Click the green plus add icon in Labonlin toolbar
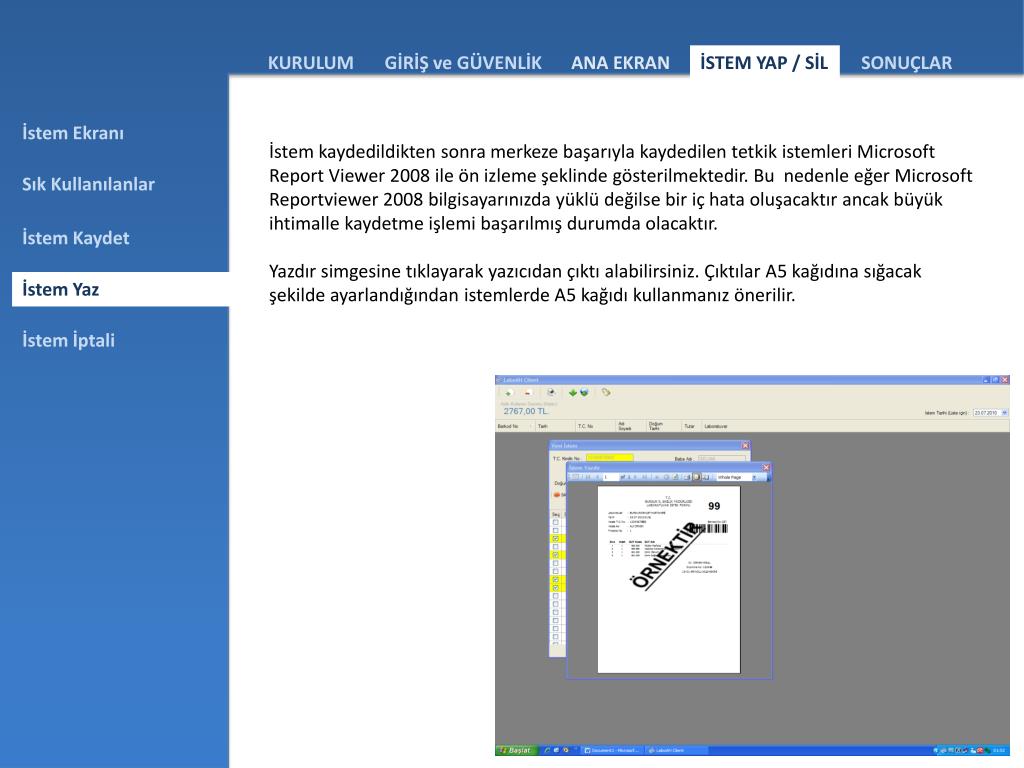Screen dimensions: 1024x768 tap(509, 392)
